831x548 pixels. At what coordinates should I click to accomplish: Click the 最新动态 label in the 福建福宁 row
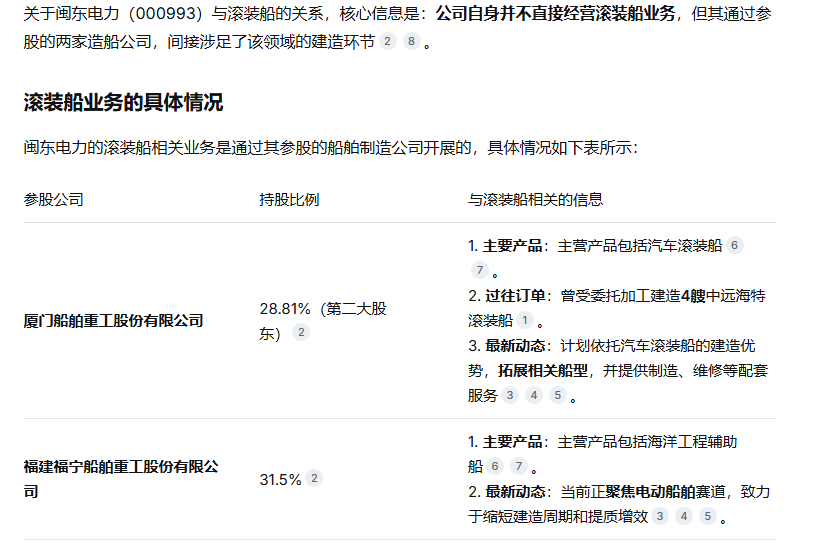click(x=515, y=492)
